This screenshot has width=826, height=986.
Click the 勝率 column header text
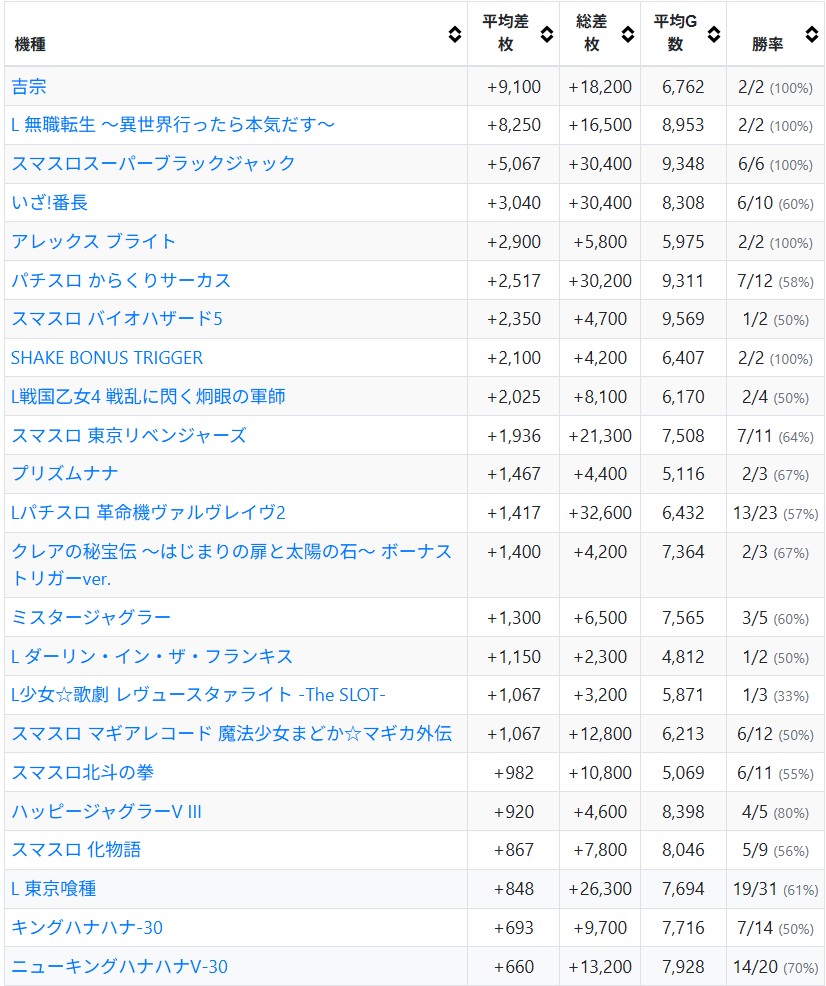768,45
